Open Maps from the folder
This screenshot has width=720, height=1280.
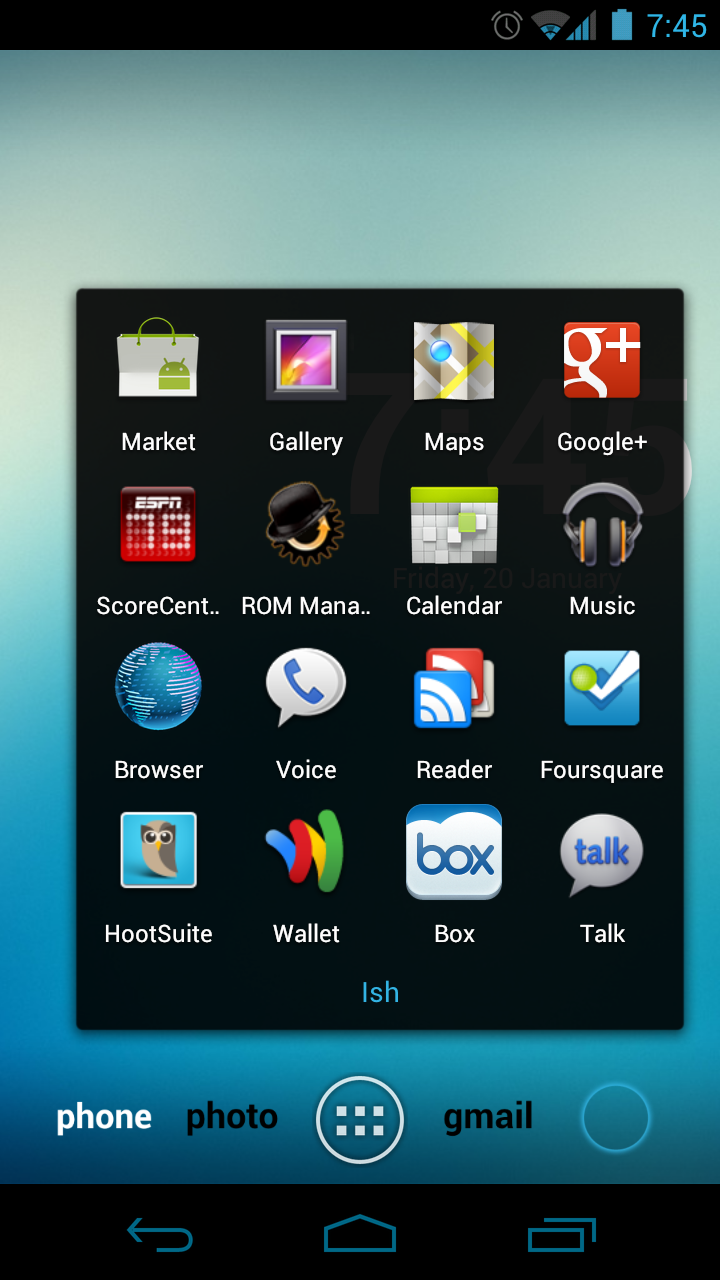454,361
